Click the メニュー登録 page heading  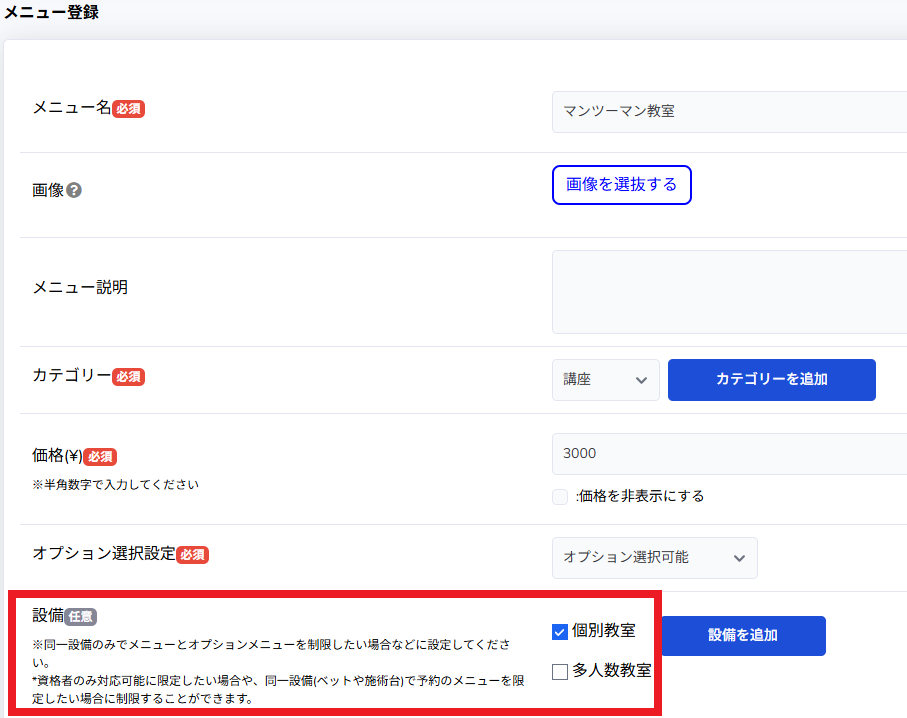click(x=50, y=13)
